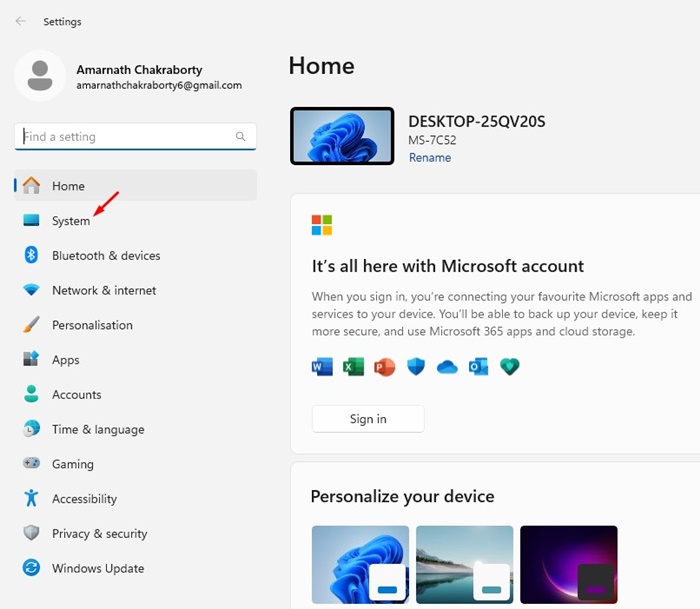Go to Bluetooth & devices
700x609 pixels.
136,255
